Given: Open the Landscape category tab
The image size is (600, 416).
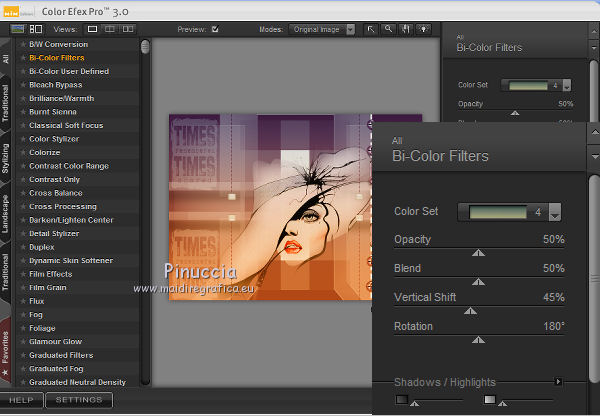Looking at the screenshot, I should (x=5, y=214).
